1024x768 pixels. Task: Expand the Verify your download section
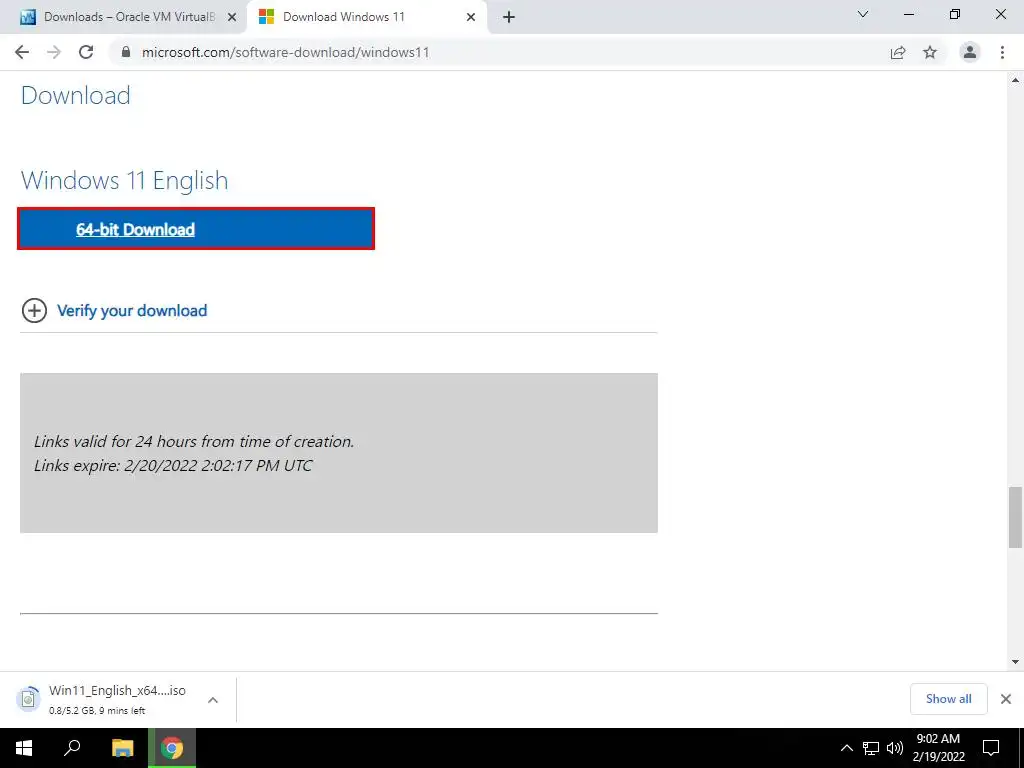point(34,311)
